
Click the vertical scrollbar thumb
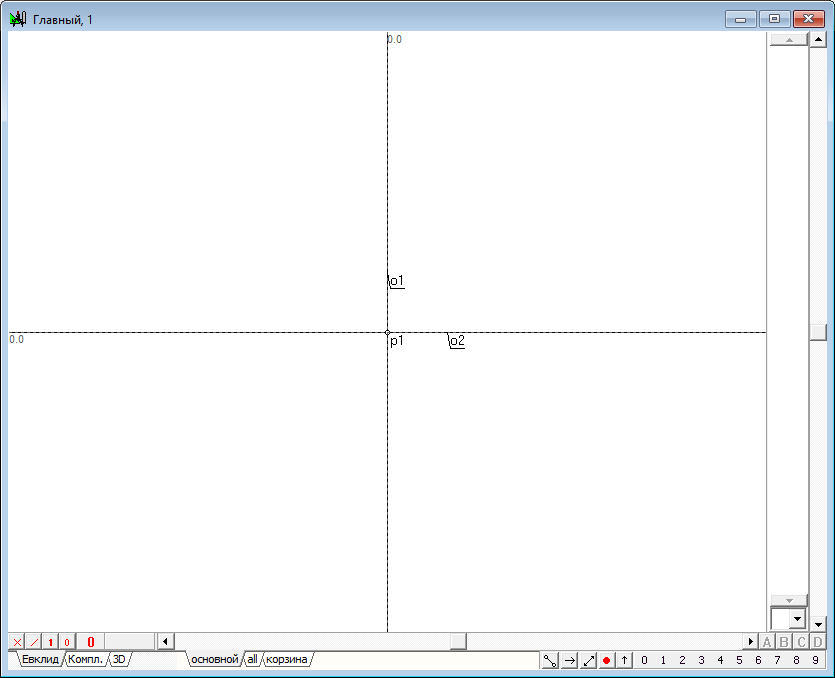(818, 332)
